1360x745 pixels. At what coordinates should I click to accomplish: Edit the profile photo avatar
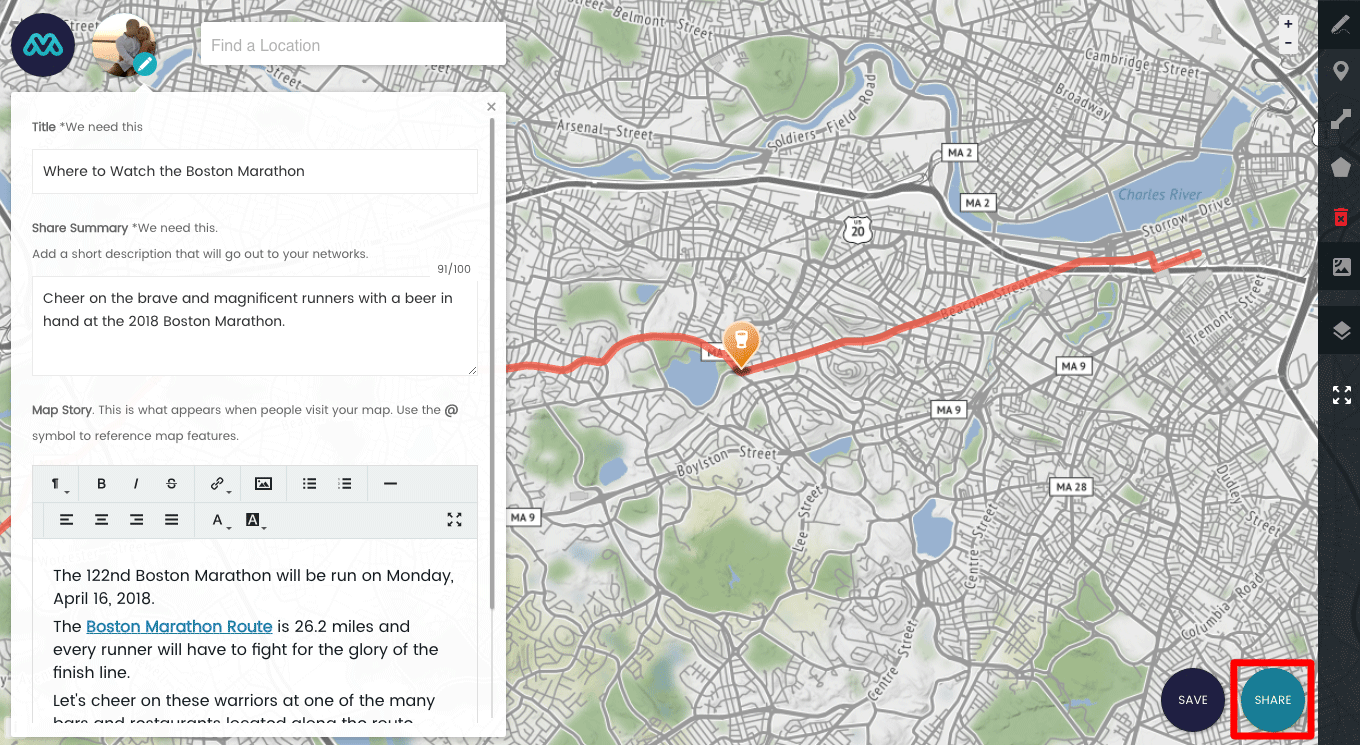click(x=124, y=46)
